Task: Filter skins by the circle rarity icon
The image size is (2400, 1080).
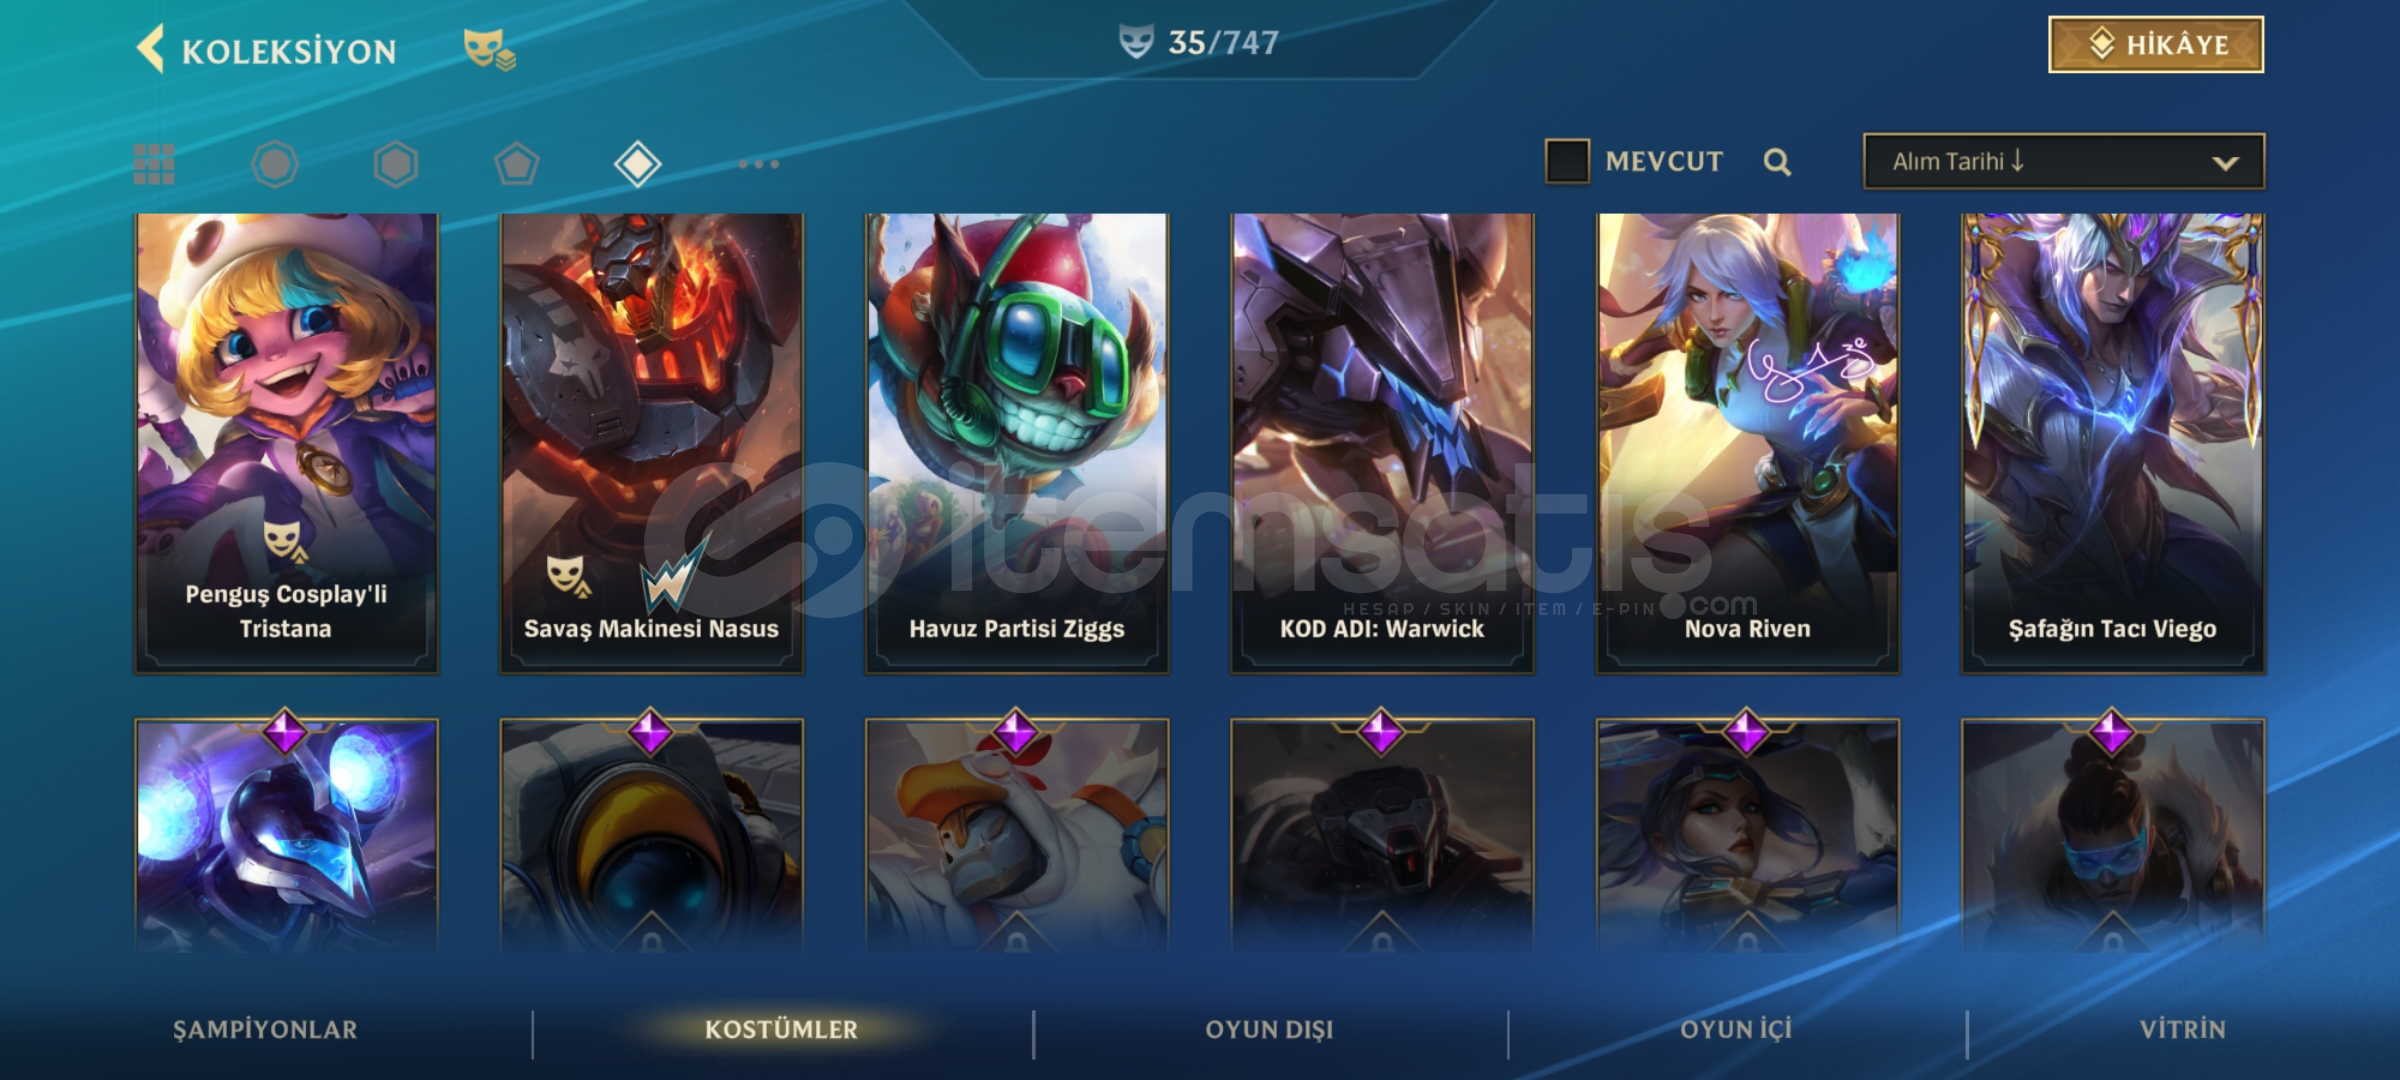Action: pyautogui.click(x=275, y=164)
